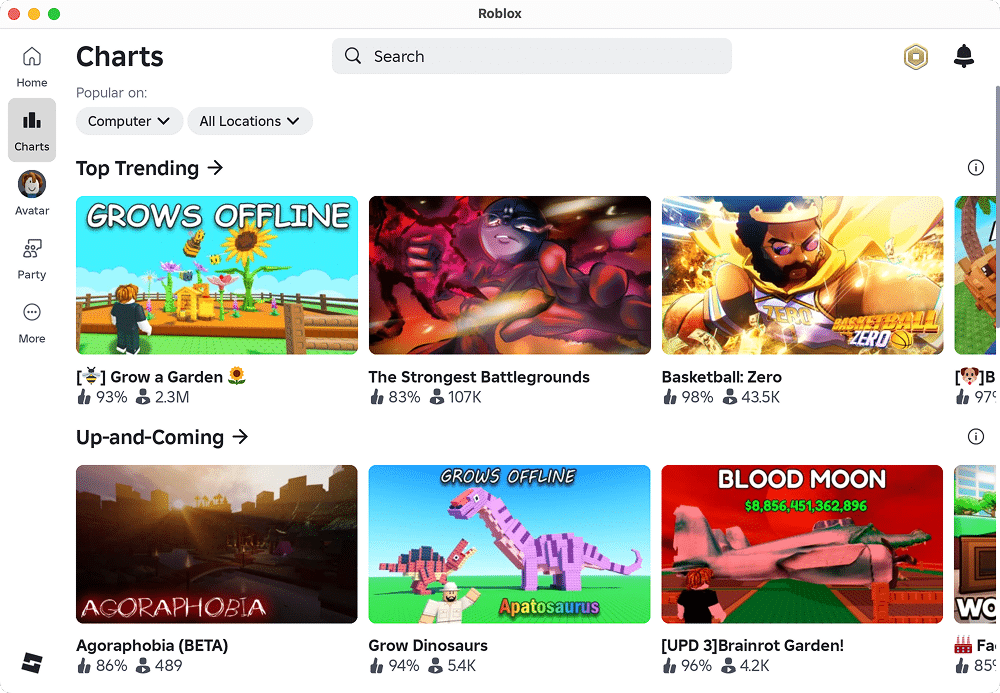
Task: Open the Up-and-Coming heading link
Action: [150, 437]
